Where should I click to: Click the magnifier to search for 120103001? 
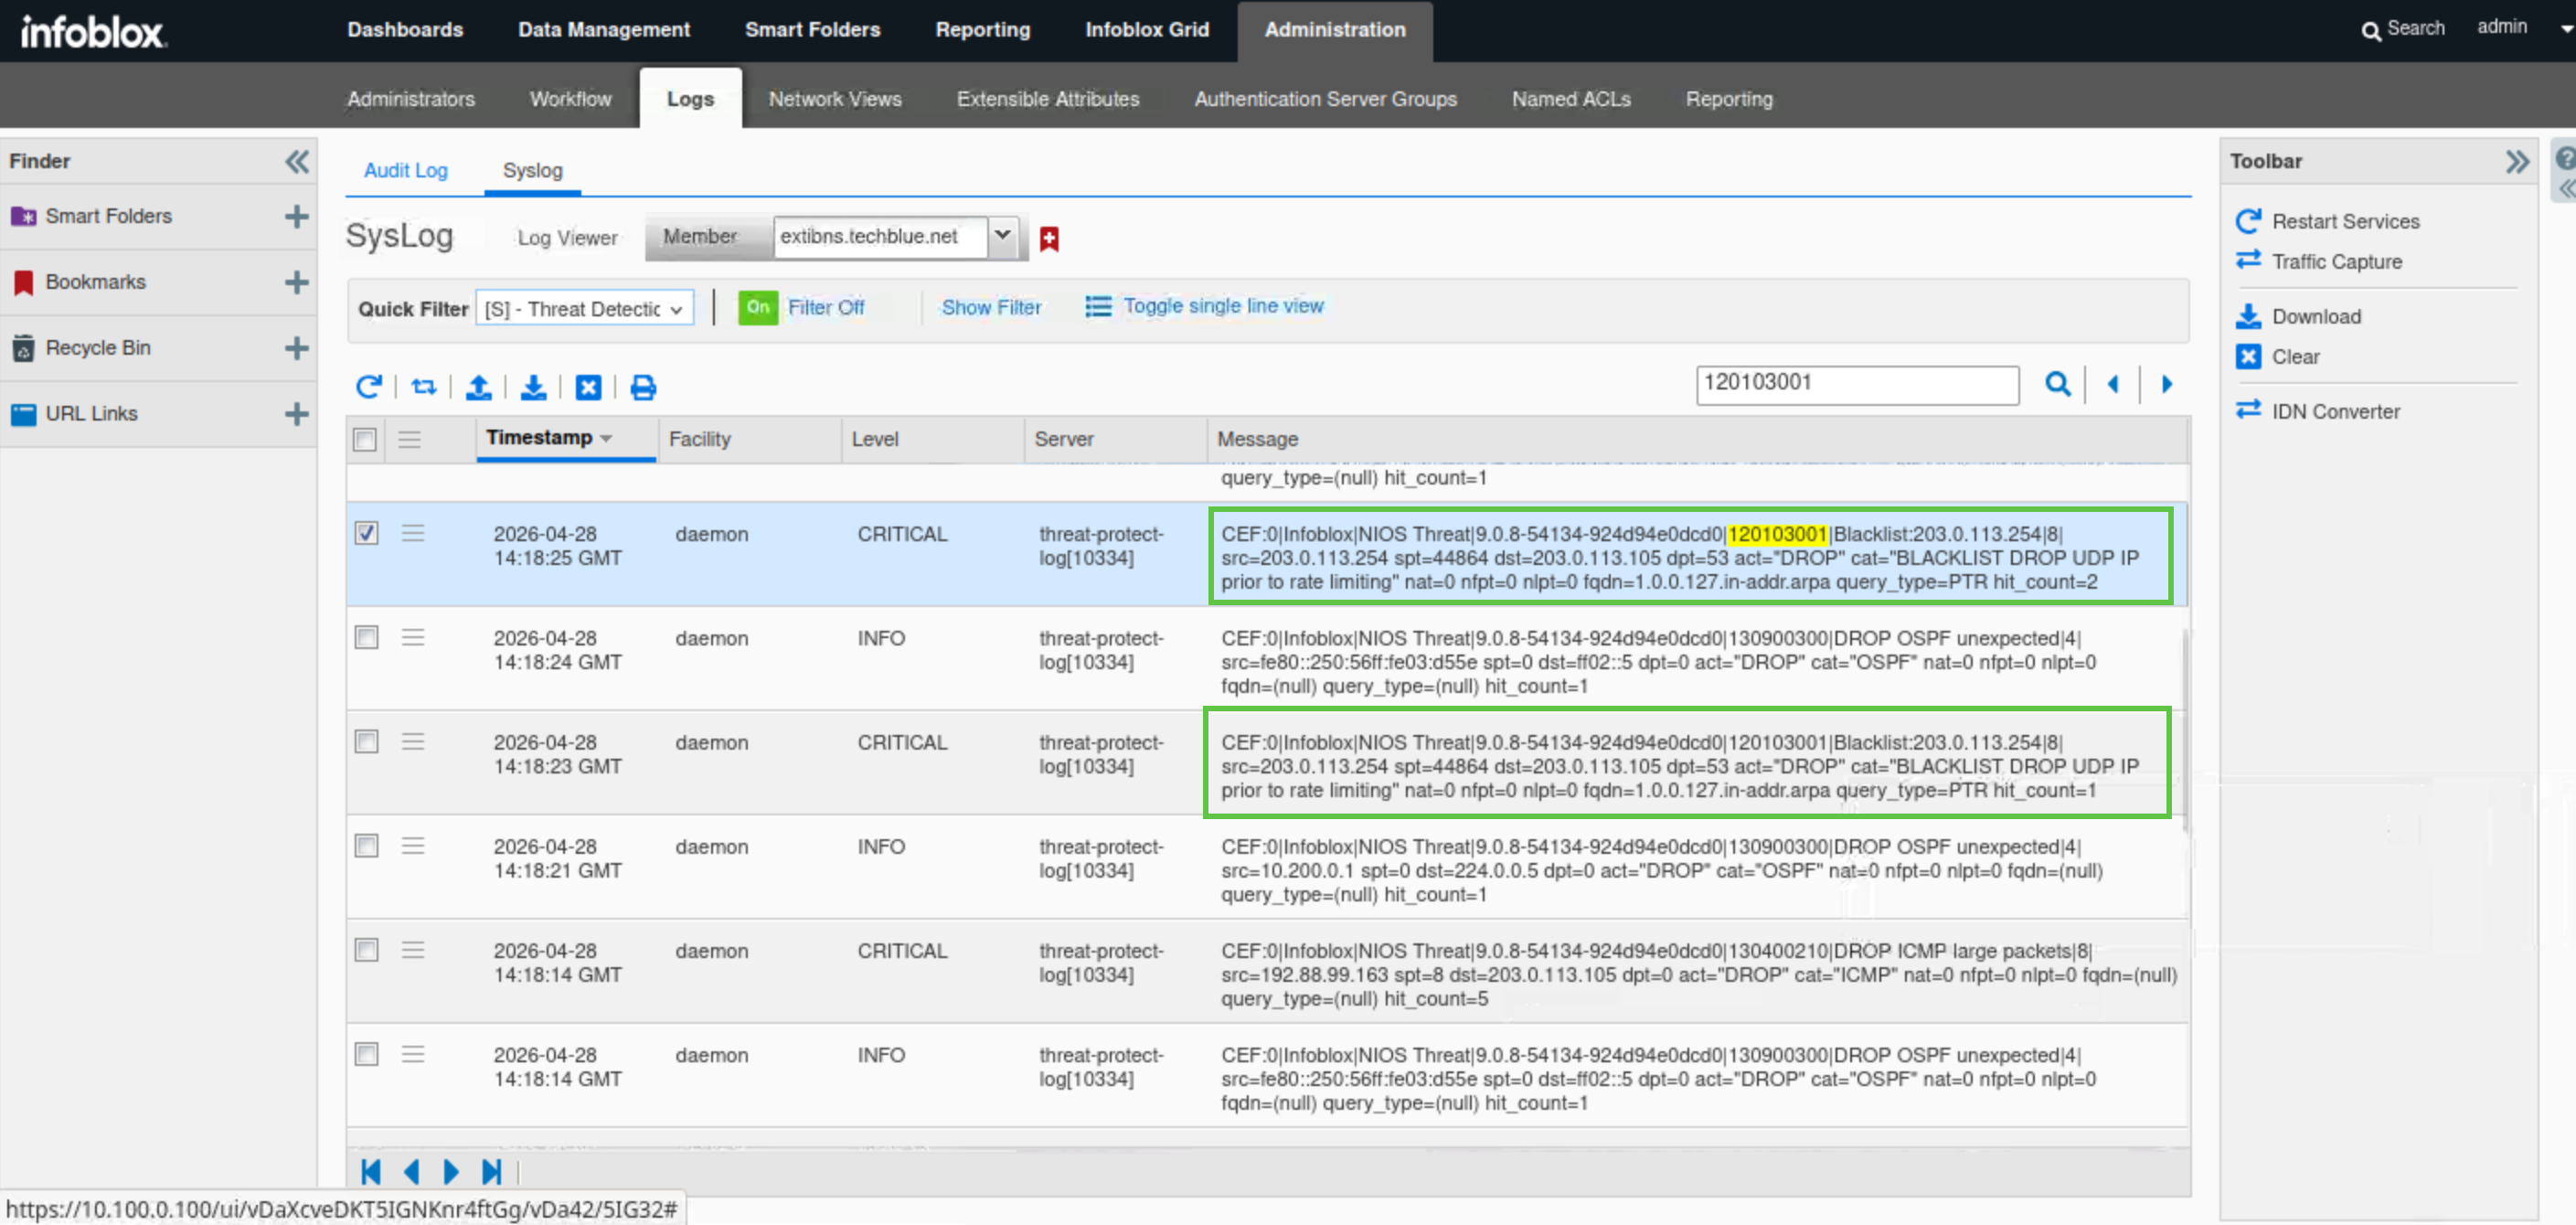coord(2057,383)
